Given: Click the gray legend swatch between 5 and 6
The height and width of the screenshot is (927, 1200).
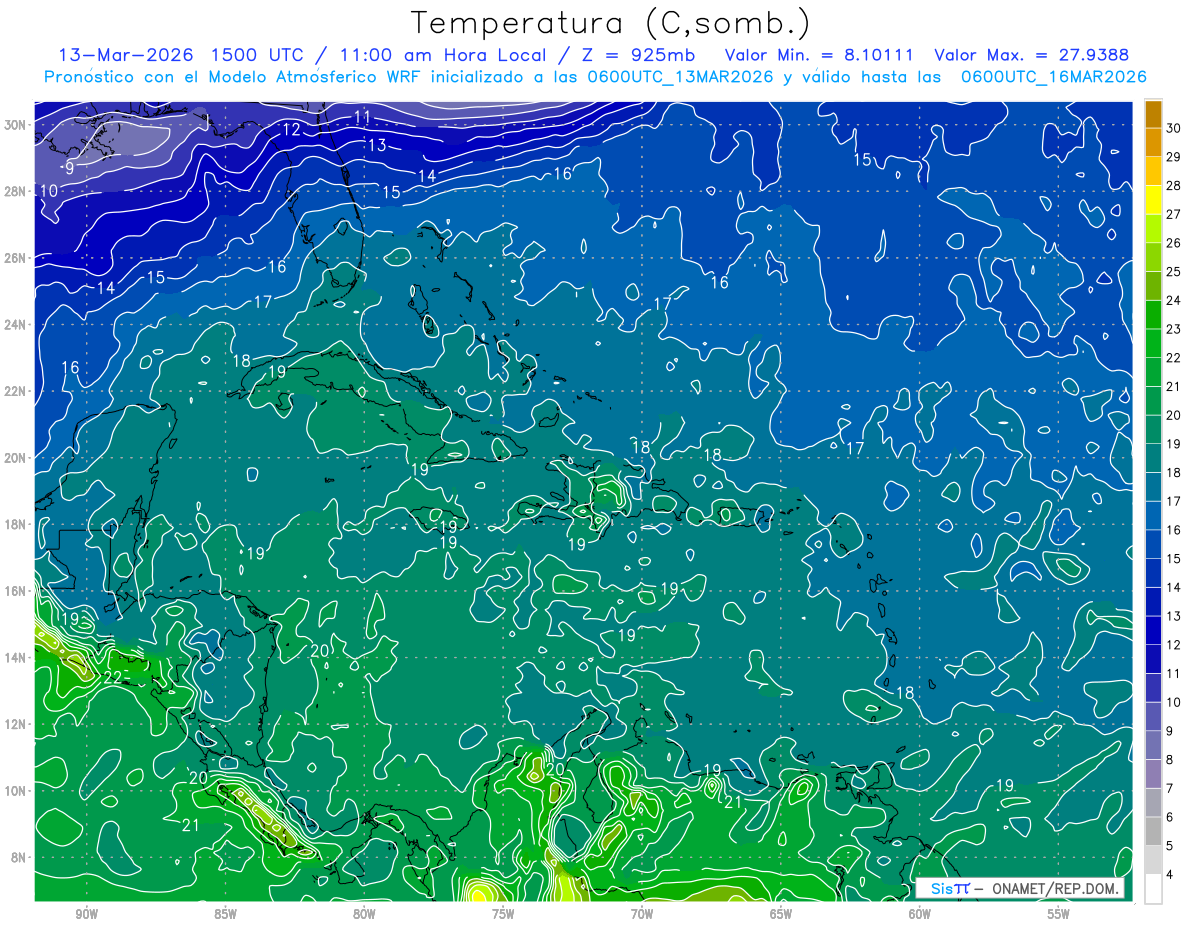Looking at the screenshot, I should coord(1153,831).
